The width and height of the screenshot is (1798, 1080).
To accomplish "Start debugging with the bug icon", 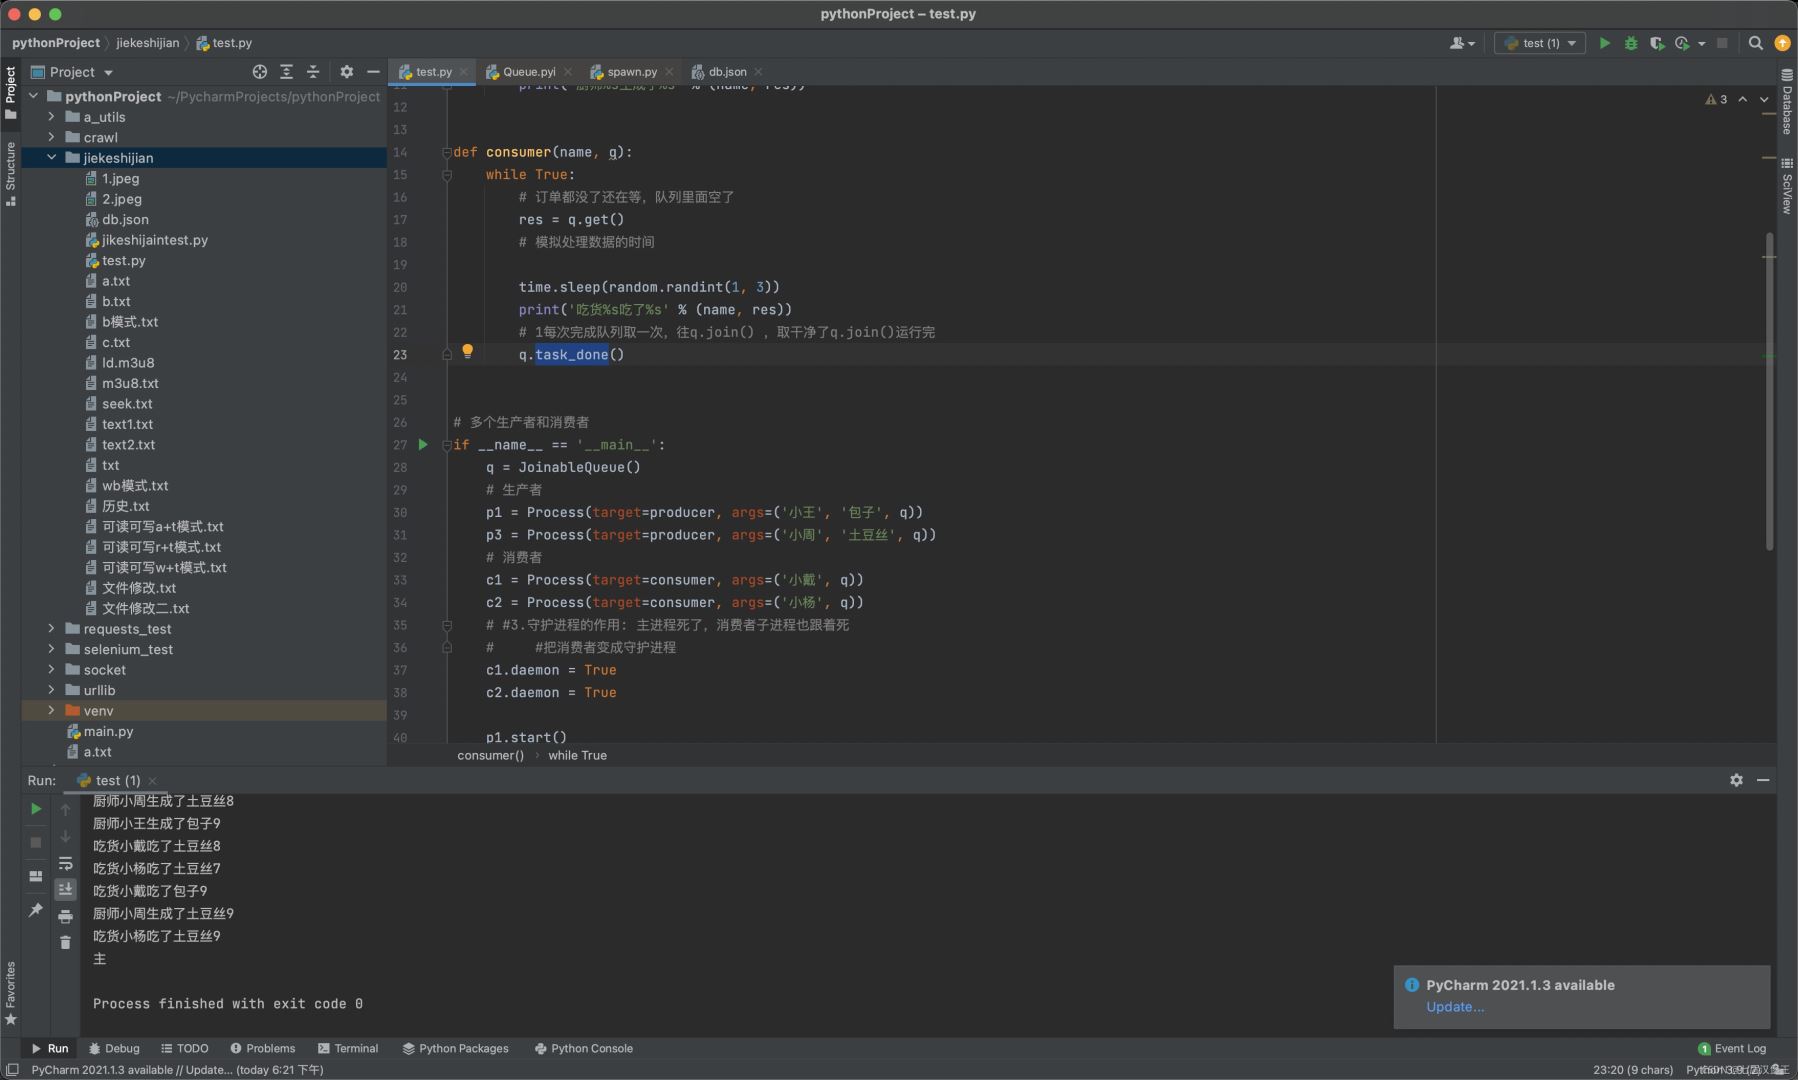I will coord(1631,43).
